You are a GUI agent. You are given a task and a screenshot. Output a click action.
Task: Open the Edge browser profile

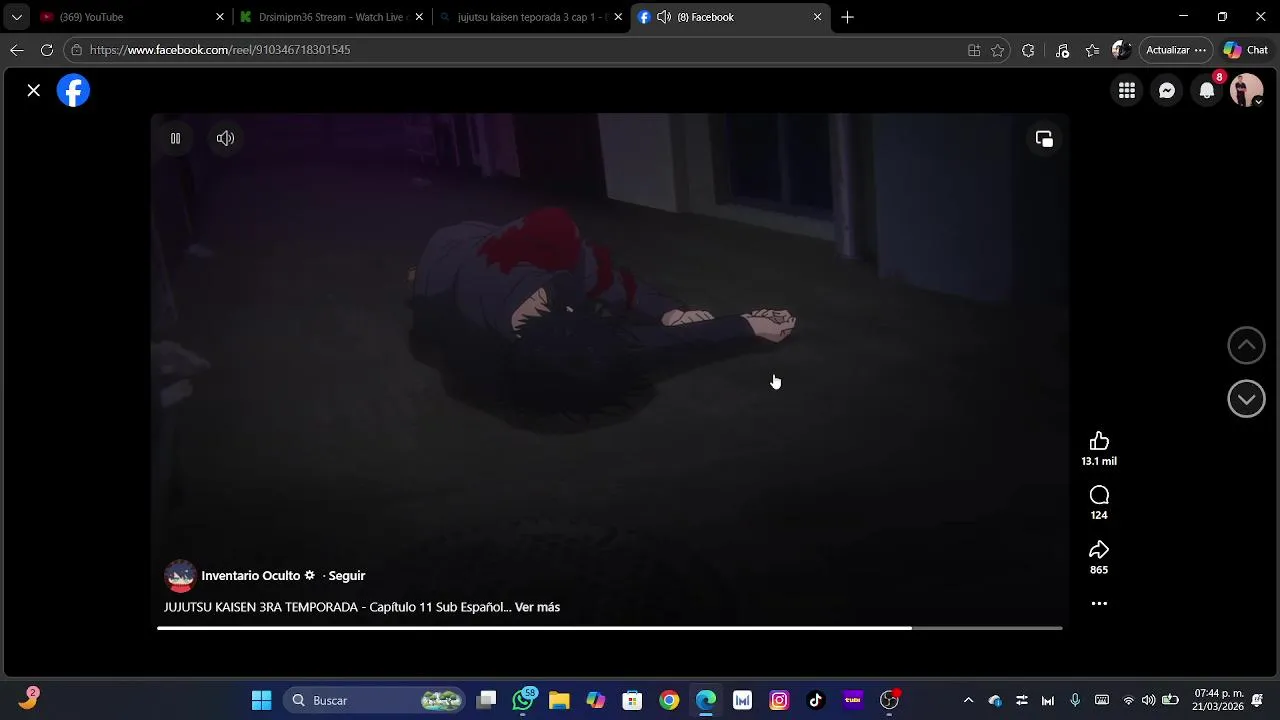[1122, 50]
